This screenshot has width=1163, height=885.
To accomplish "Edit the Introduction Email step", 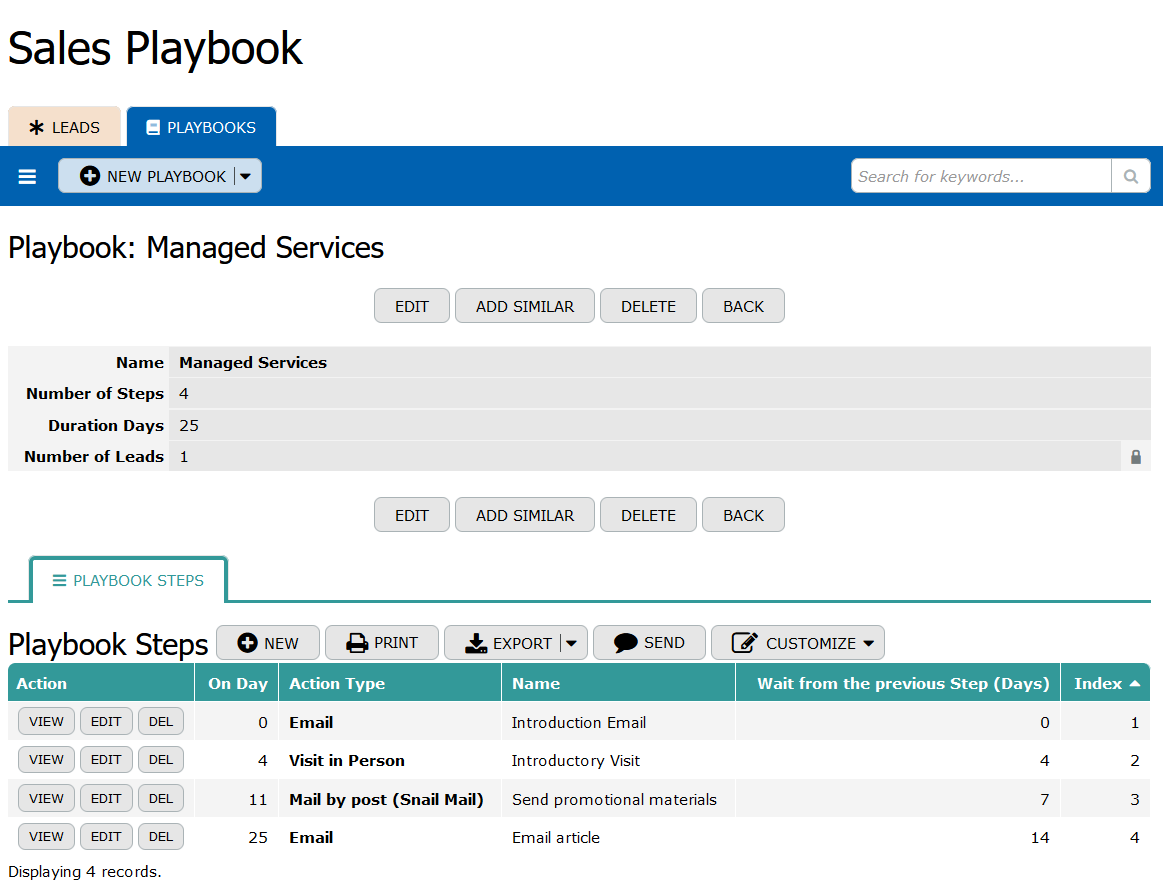I will tap(106, 722).
